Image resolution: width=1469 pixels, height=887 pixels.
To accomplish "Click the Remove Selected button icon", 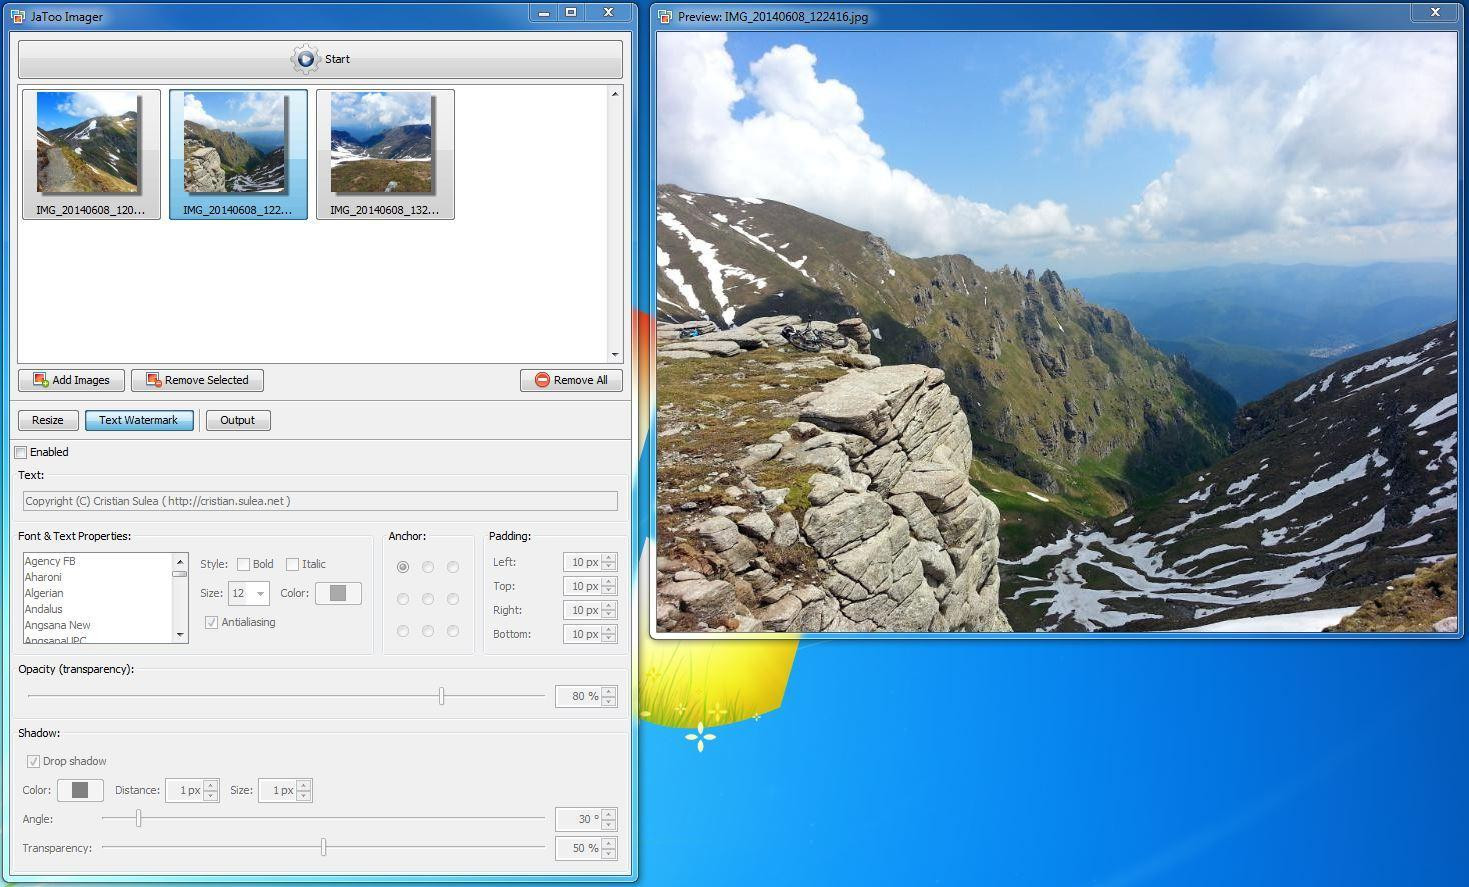I will tap(154, 380).
